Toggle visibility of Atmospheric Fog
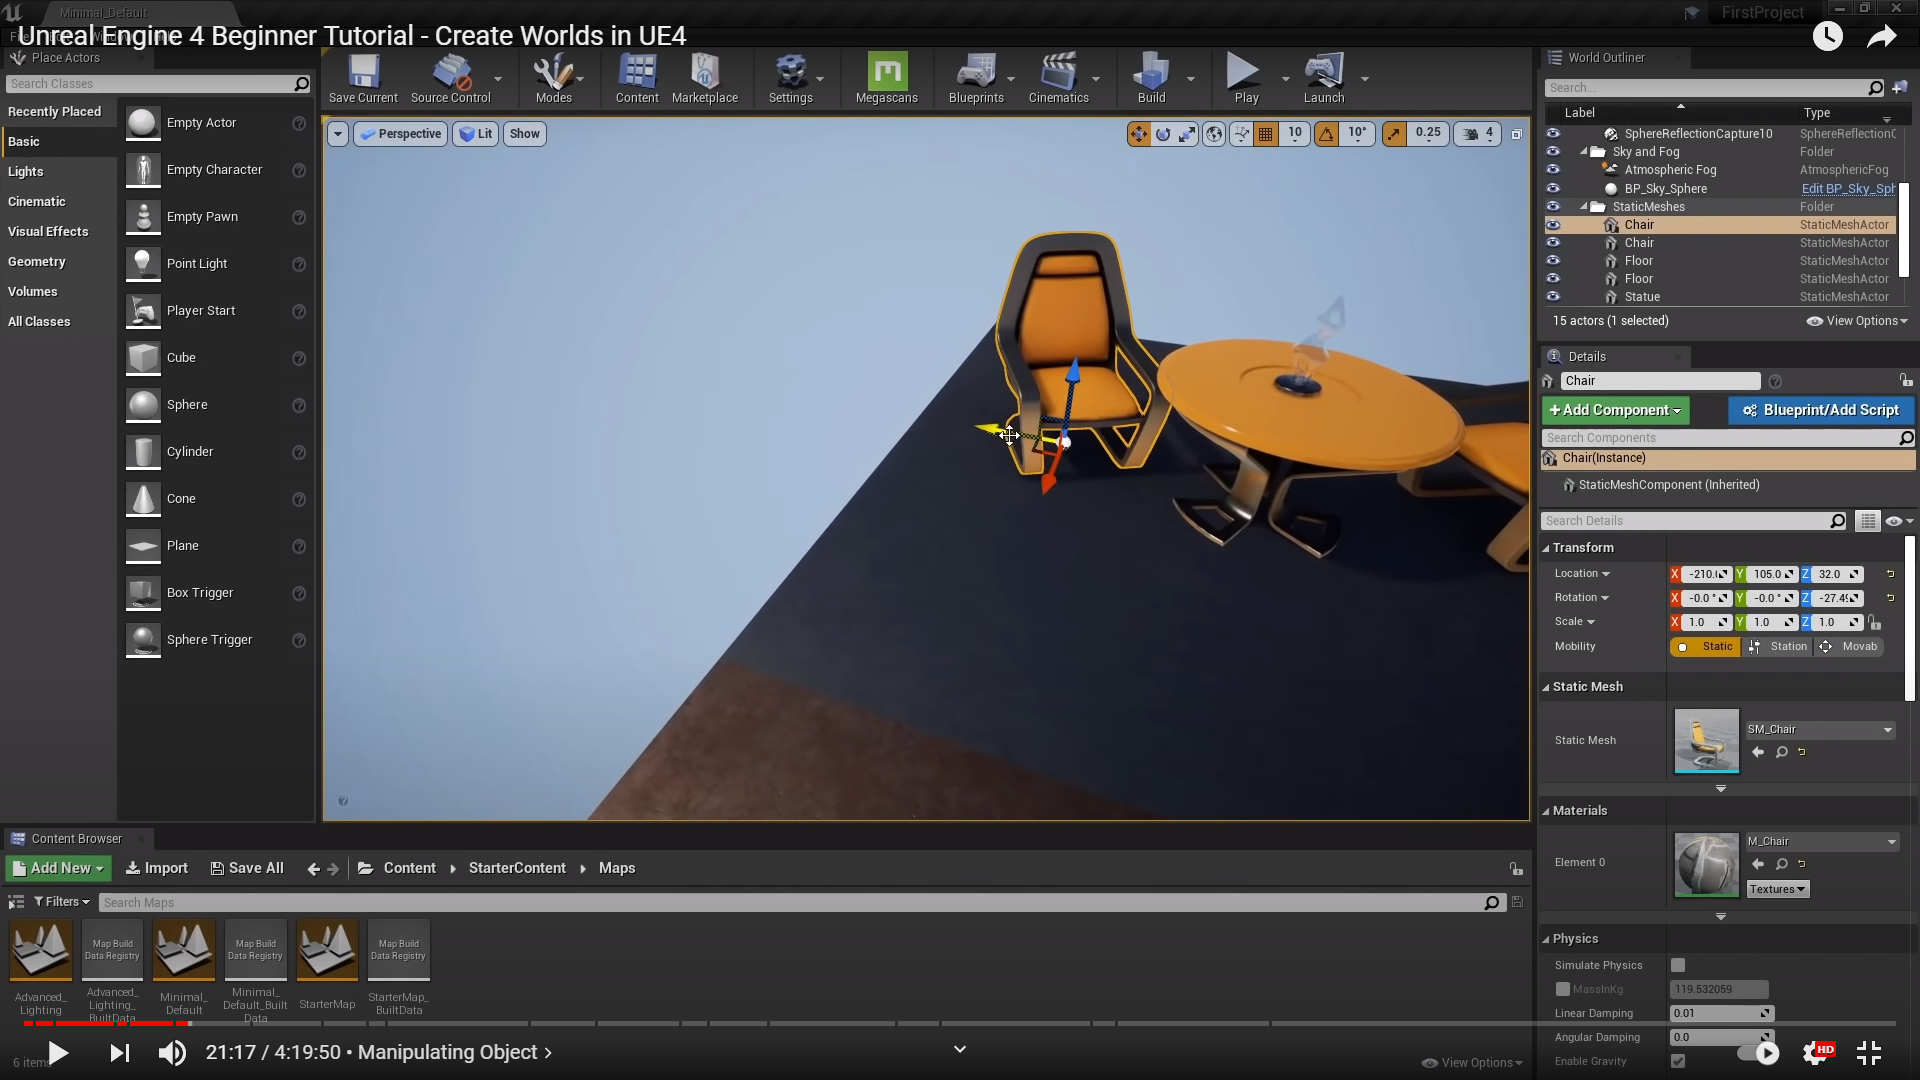The width and height of the screenshot is (1920, 1080). pyautogui.click(x=1553, y=170)
